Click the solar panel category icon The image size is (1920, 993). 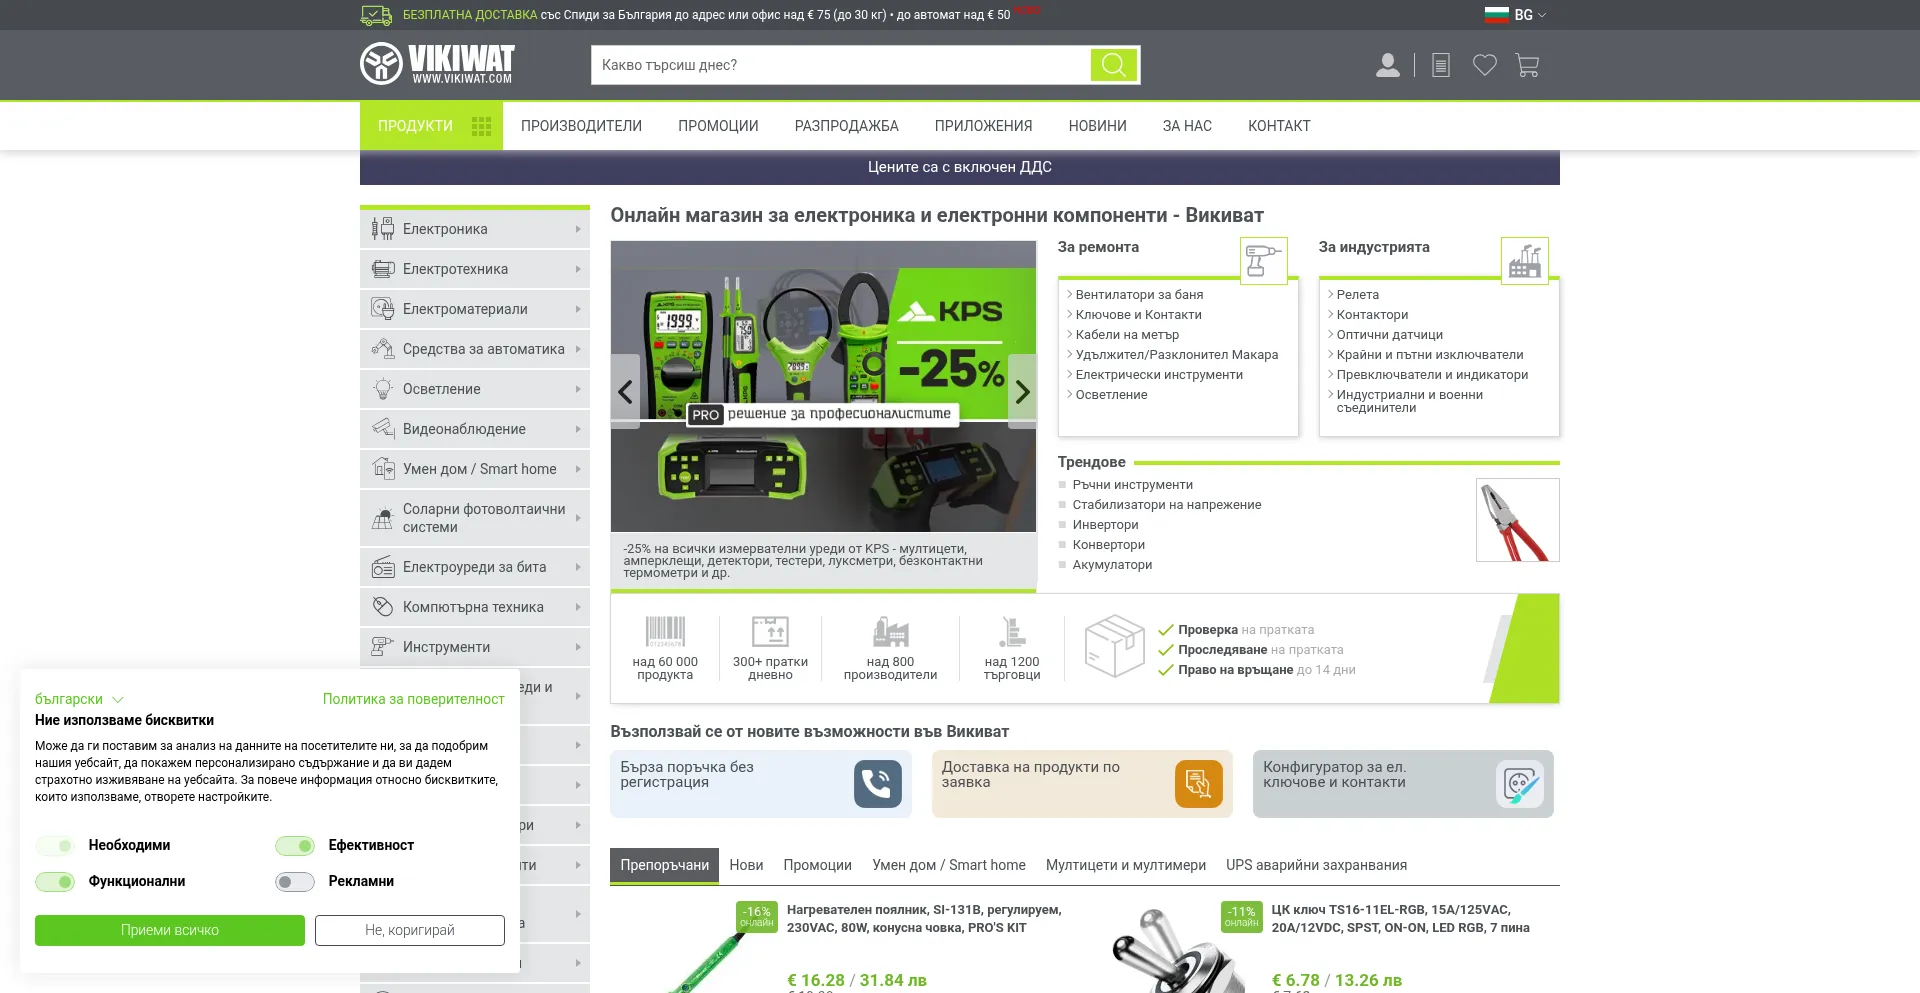[382, 518]
